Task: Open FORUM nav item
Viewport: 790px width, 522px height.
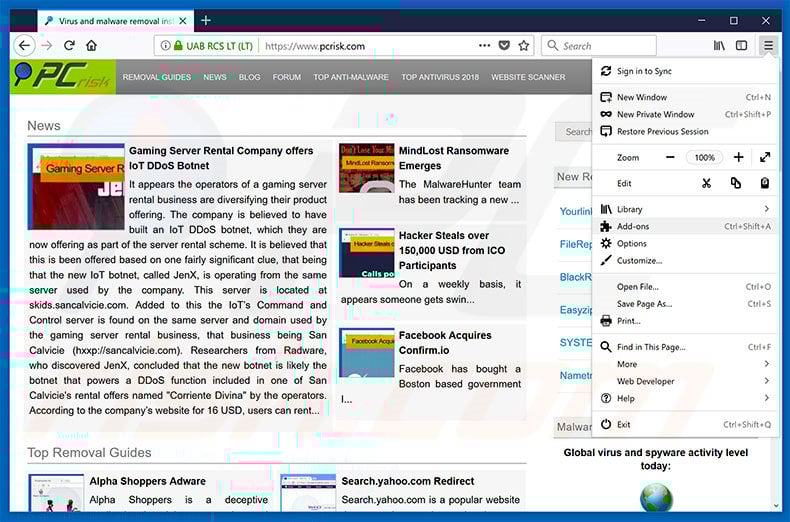Action: point(287,77)
